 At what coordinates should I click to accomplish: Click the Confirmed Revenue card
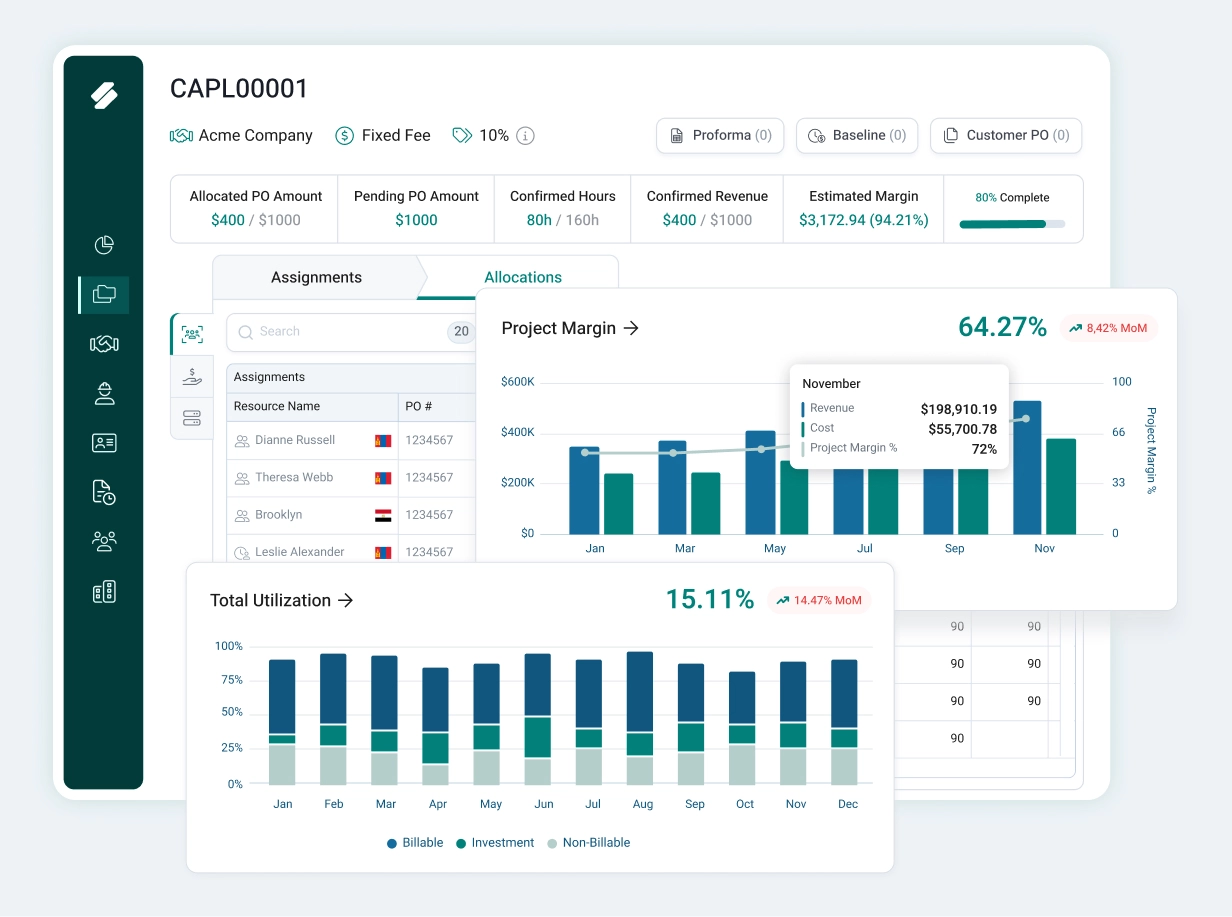pyautogui.click(x=707, y=209)
